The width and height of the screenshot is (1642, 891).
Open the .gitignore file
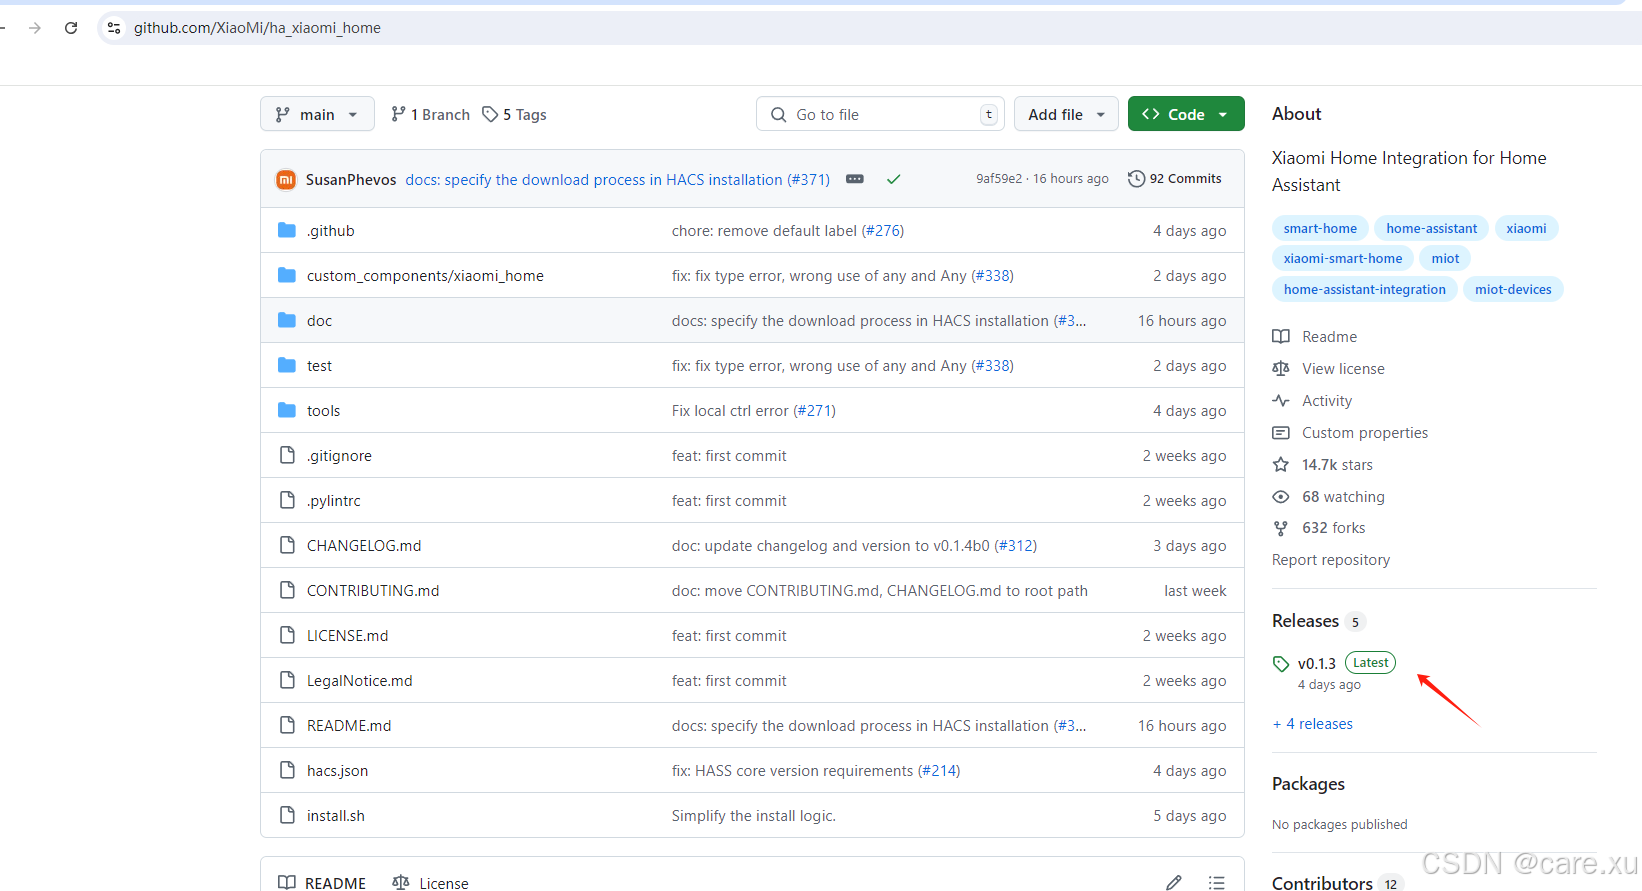[339, 455]
